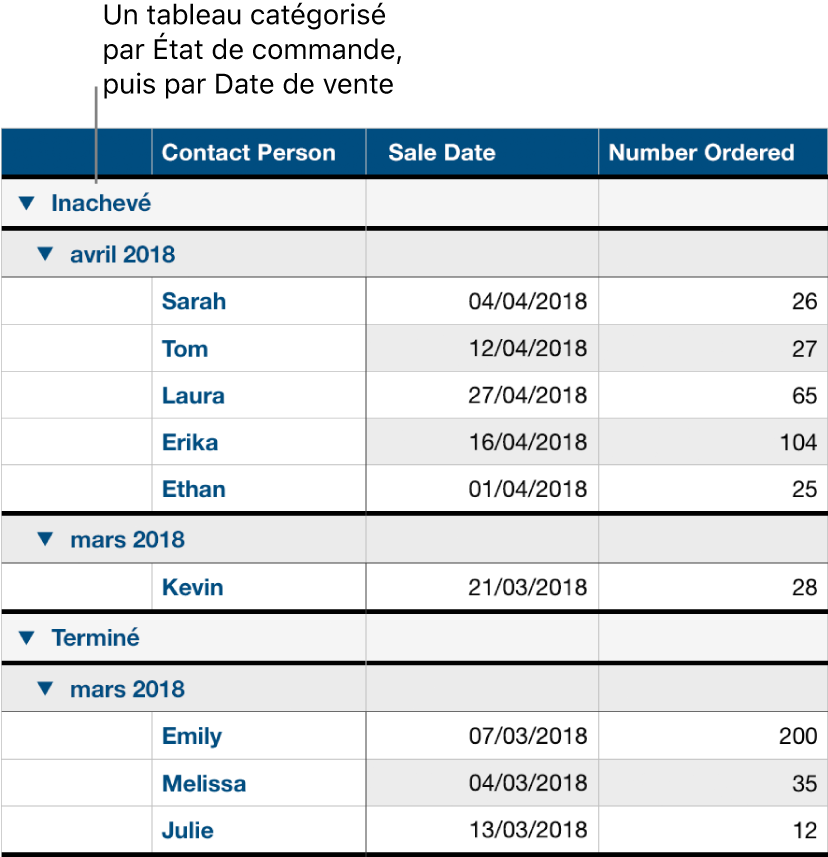Collapse the Inachevé category group

click(x=27, y=204)
